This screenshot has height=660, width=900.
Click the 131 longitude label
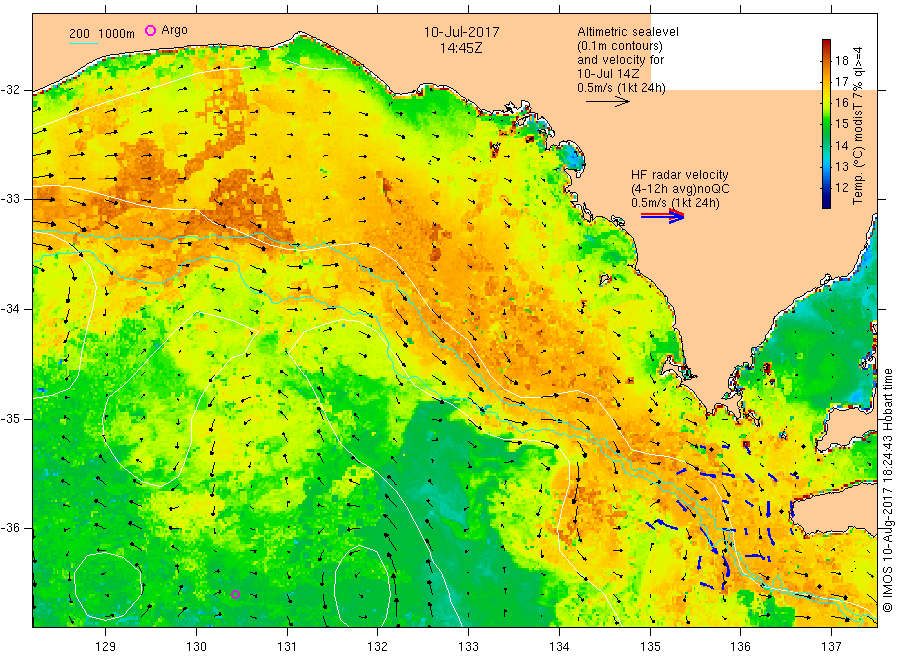click(287, 647)
